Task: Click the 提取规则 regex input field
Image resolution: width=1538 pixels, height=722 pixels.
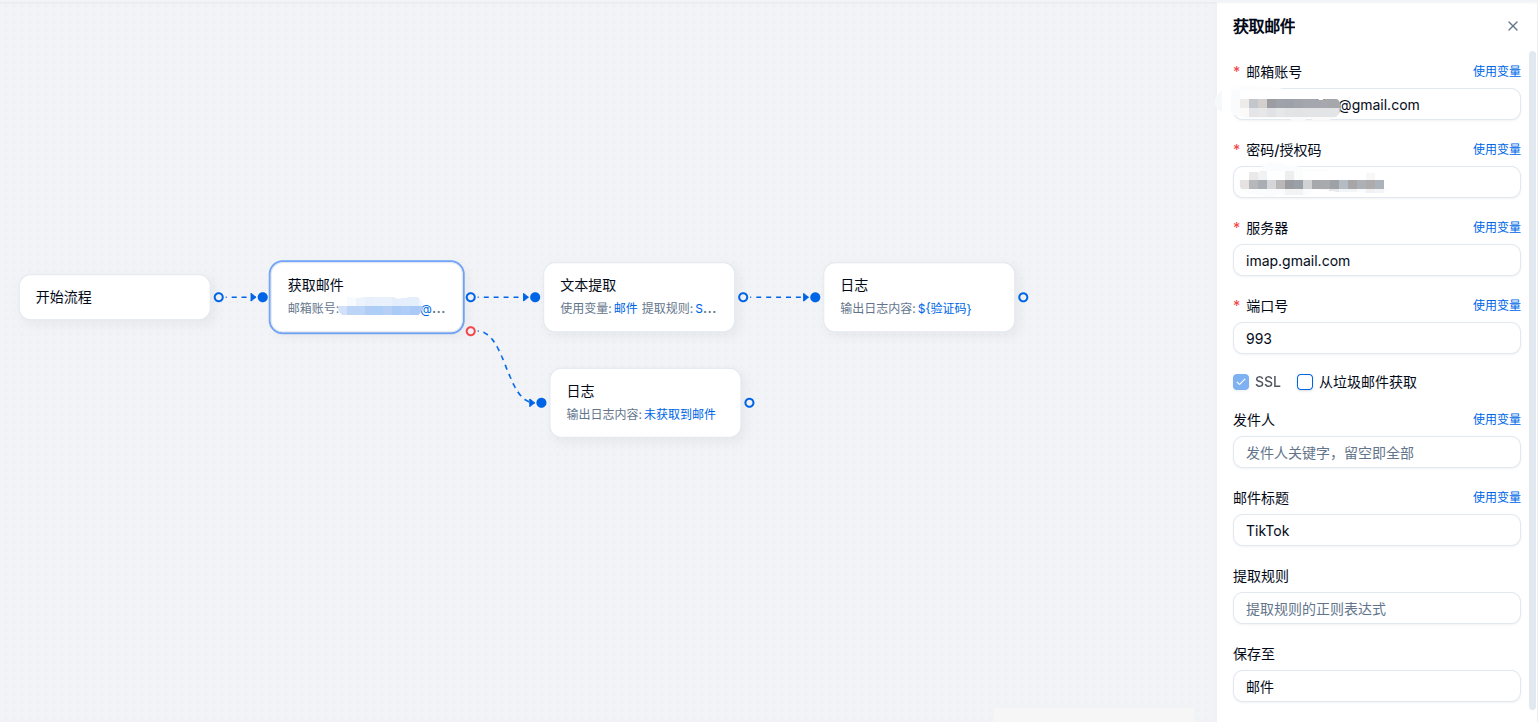Action: [x=1376, y=609]
